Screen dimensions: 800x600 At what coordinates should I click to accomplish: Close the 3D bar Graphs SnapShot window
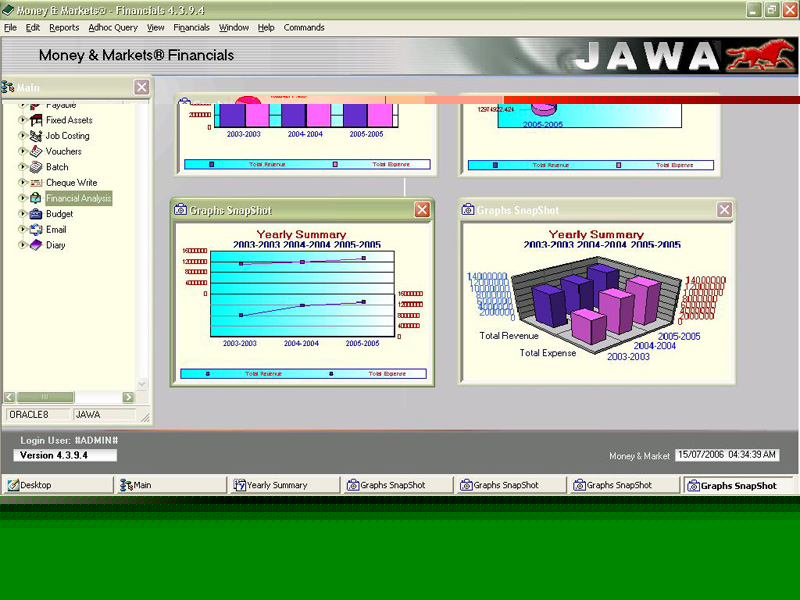pos(724,210)
